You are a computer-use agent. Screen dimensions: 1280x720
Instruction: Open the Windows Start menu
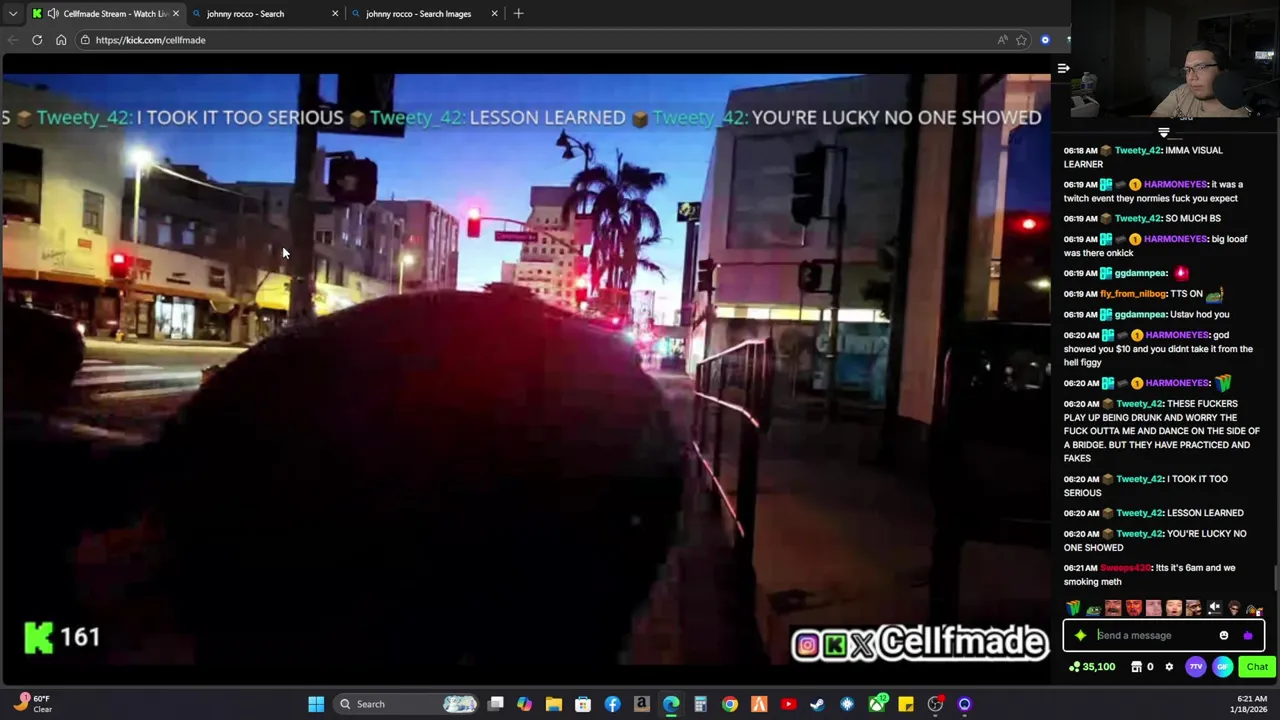click(316, 704)
